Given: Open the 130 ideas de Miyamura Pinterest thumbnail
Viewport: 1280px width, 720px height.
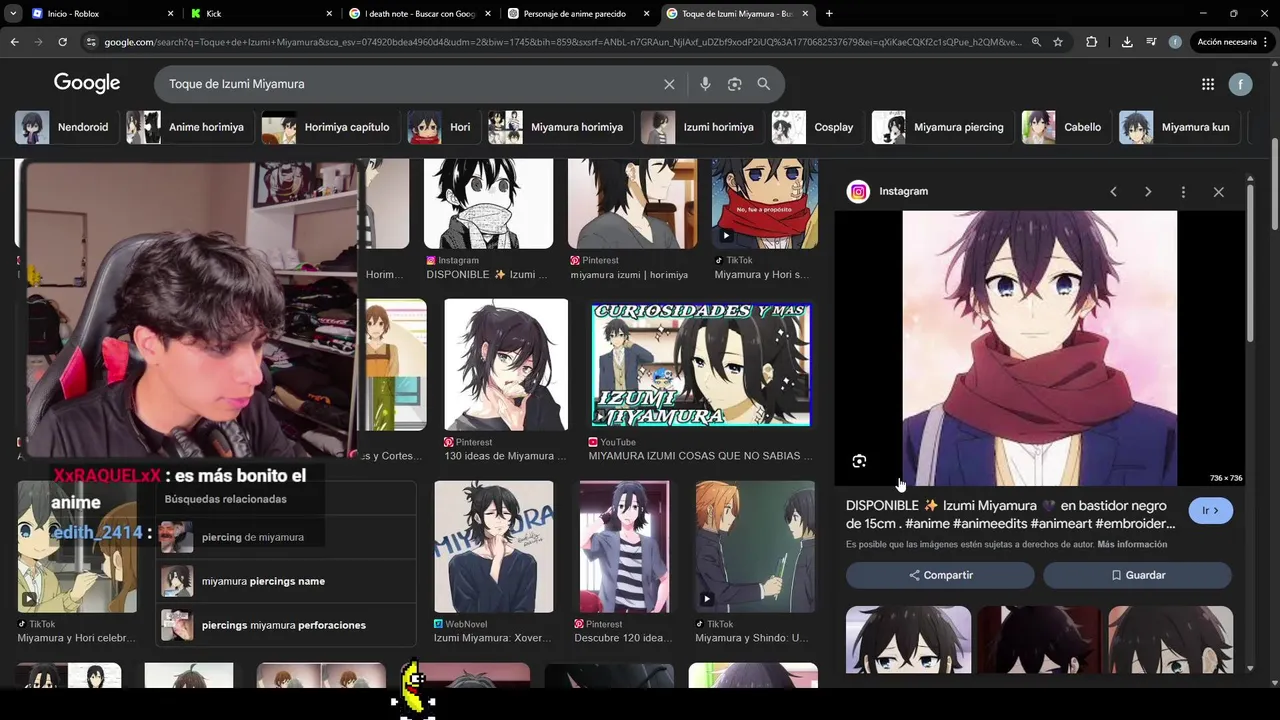Looking at the screenshot, I should 506,365.
